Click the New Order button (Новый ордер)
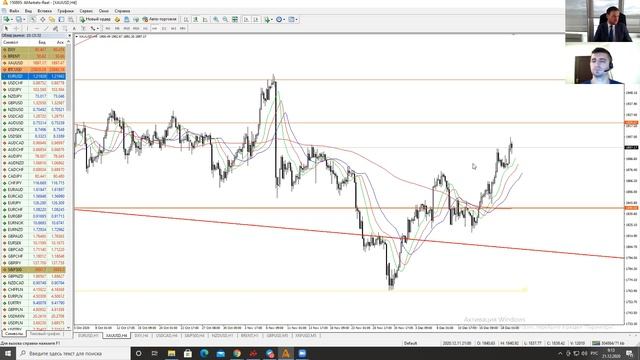Image resolution: width=640 pixels, height=360 pixels. click(95, 19)
